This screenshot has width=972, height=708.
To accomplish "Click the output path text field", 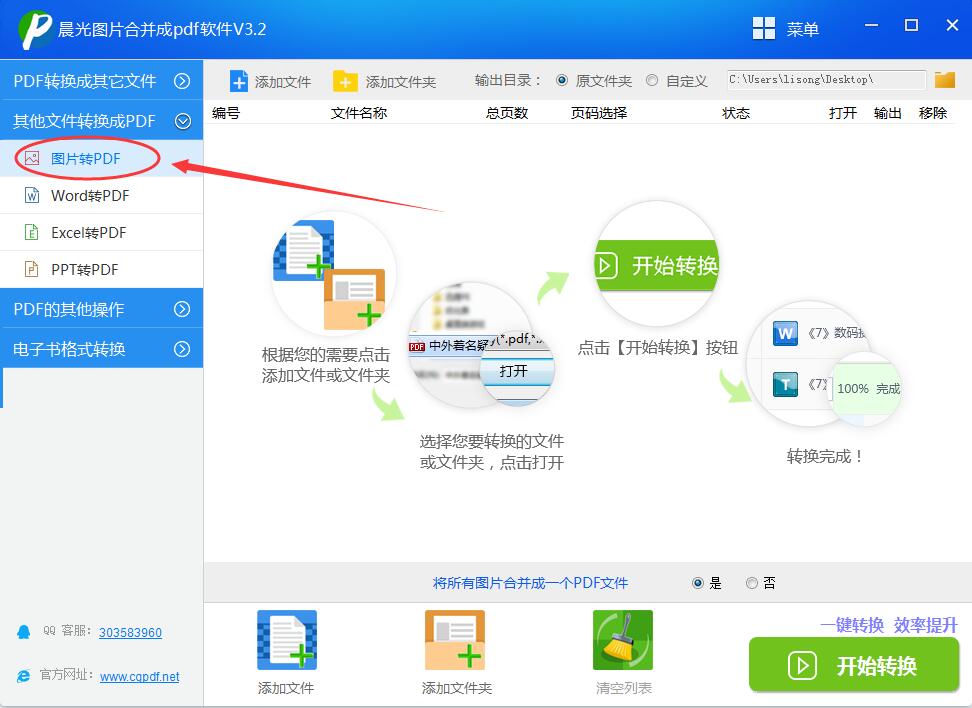I will (x=826, y=80).
